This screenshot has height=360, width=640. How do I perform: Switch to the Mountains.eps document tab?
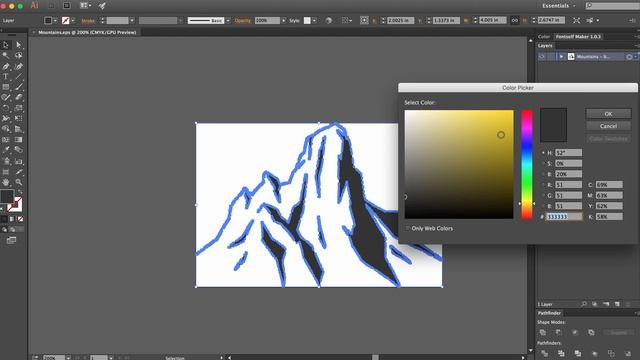click(x=87, y=32)
